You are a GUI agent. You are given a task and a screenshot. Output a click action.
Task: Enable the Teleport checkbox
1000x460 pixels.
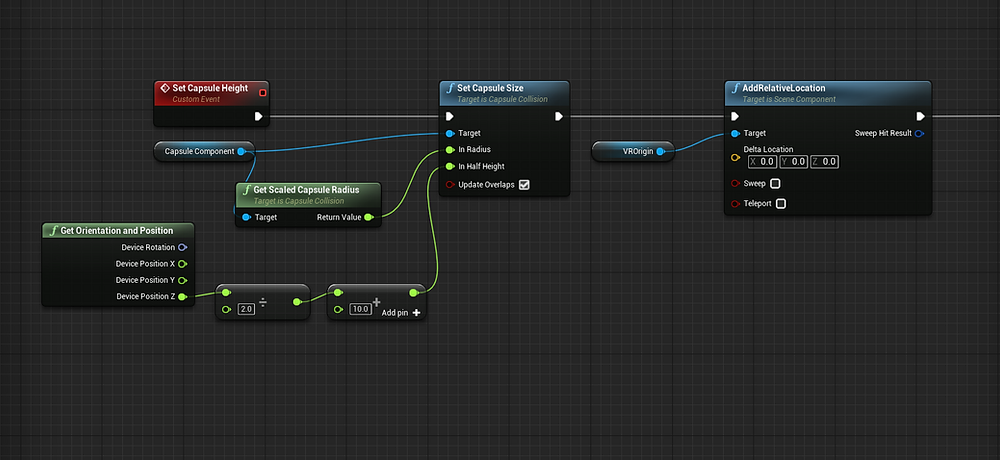pyautogui.click(x=781, y=204)
